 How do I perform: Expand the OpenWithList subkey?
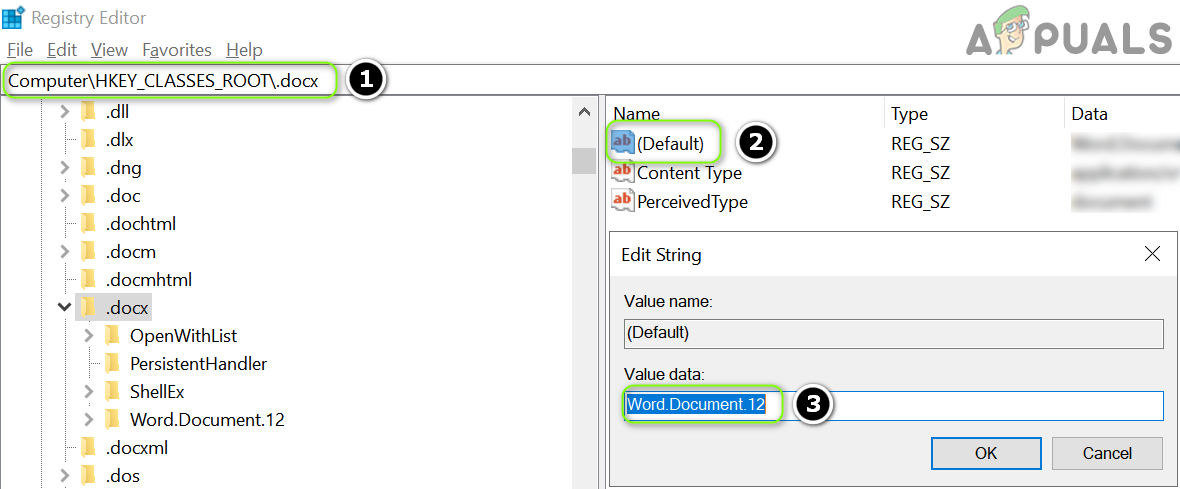[x=89, y=336]
